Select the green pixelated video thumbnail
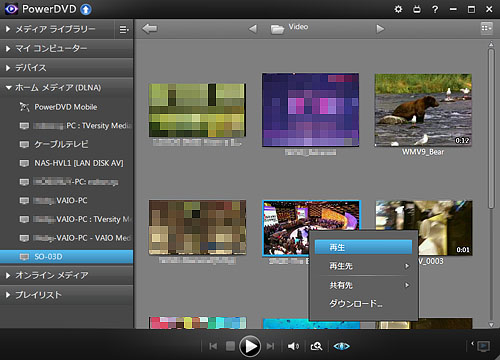The width and height of the screenshot is (500, 360). 197,110
